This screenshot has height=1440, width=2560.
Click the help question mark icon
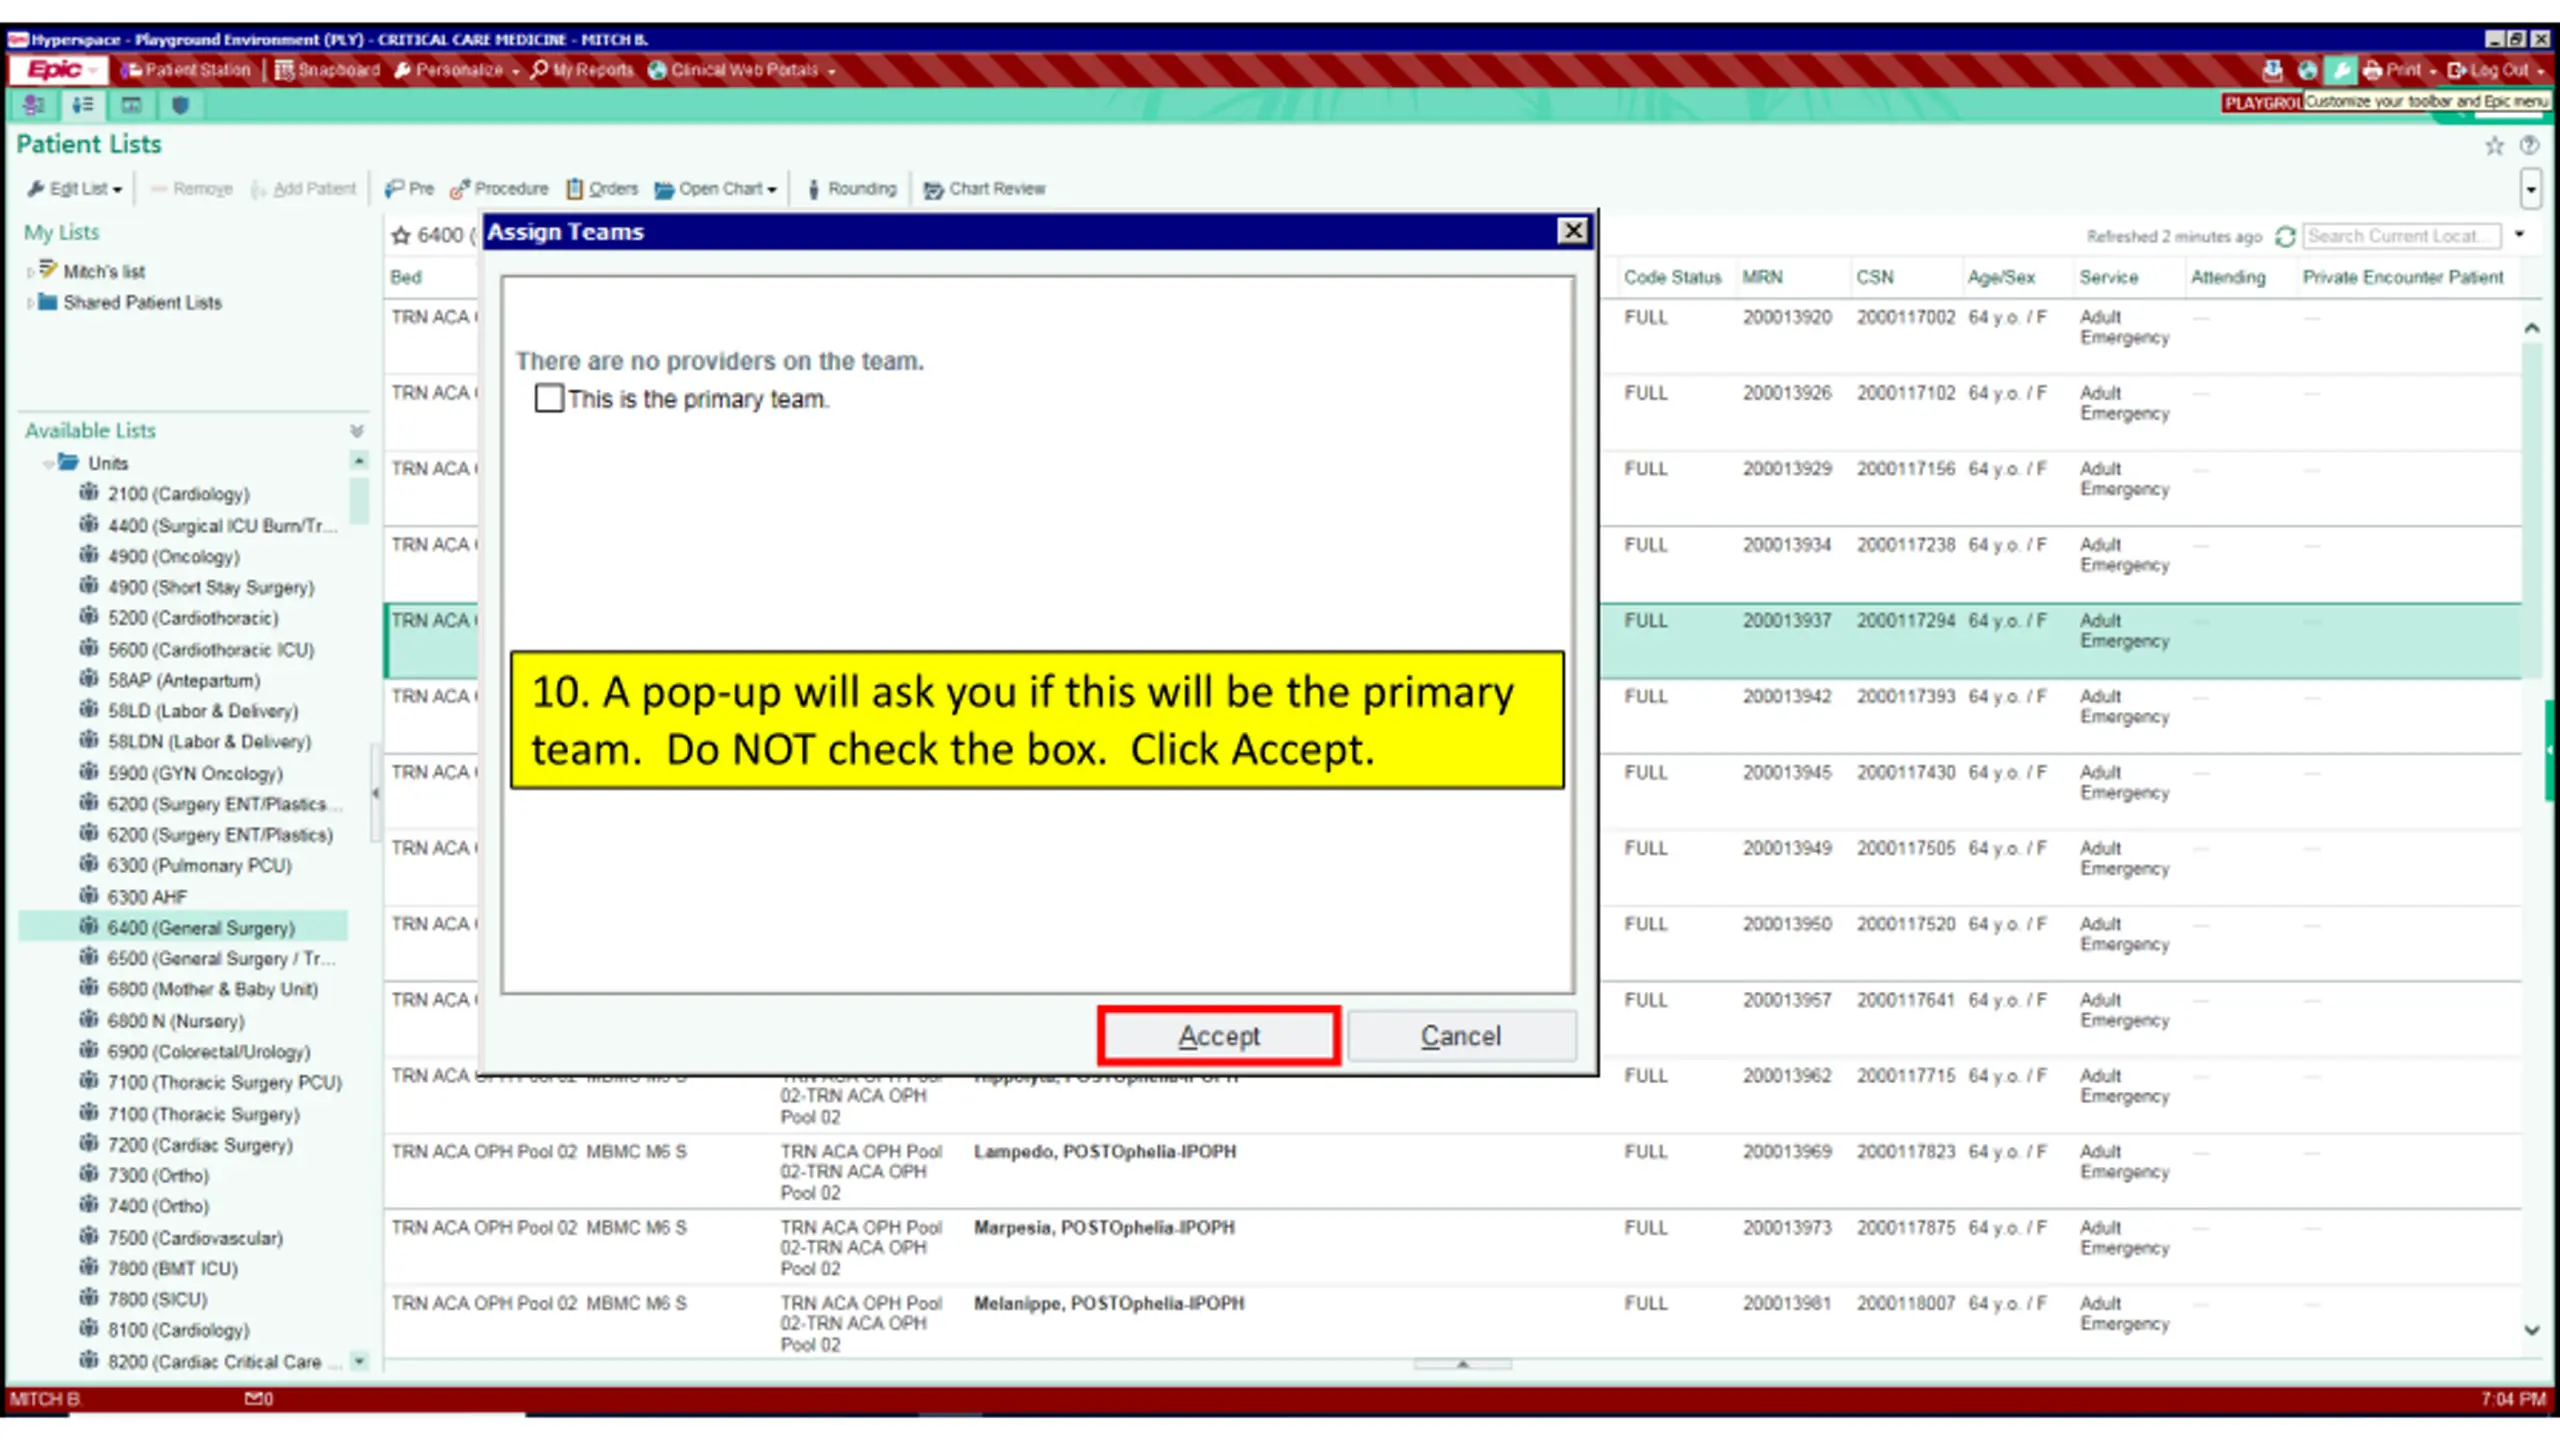coord(2529,146)
